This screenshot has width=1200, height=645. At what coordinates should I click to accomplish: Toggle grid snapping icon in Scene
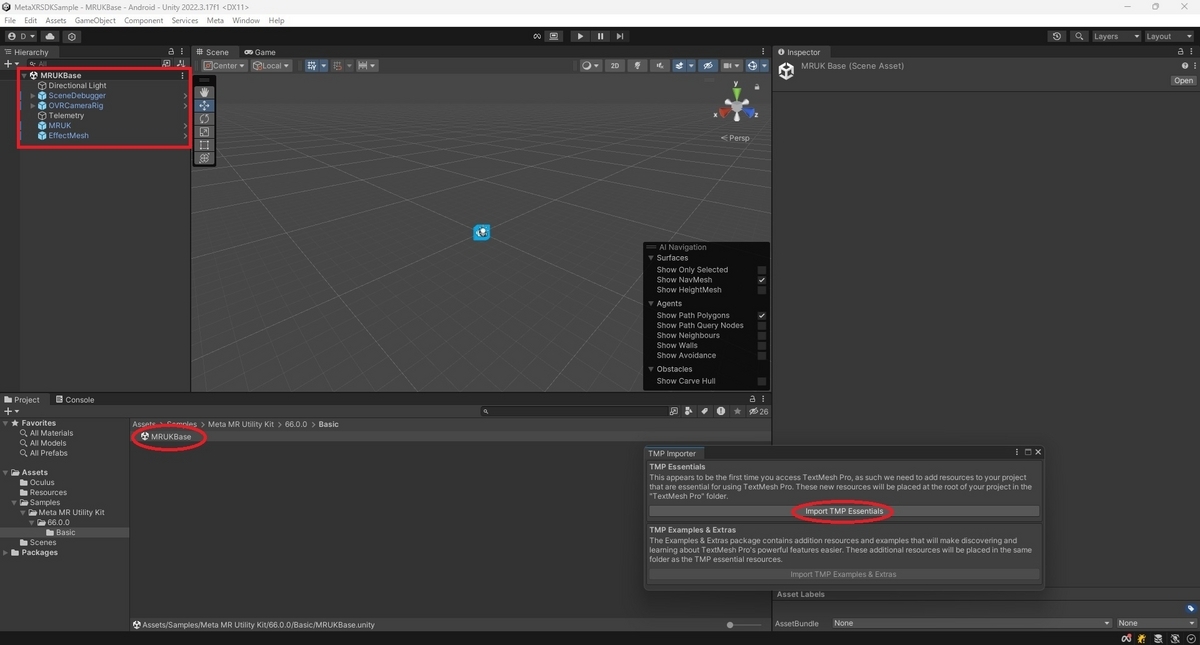[312, 66]
